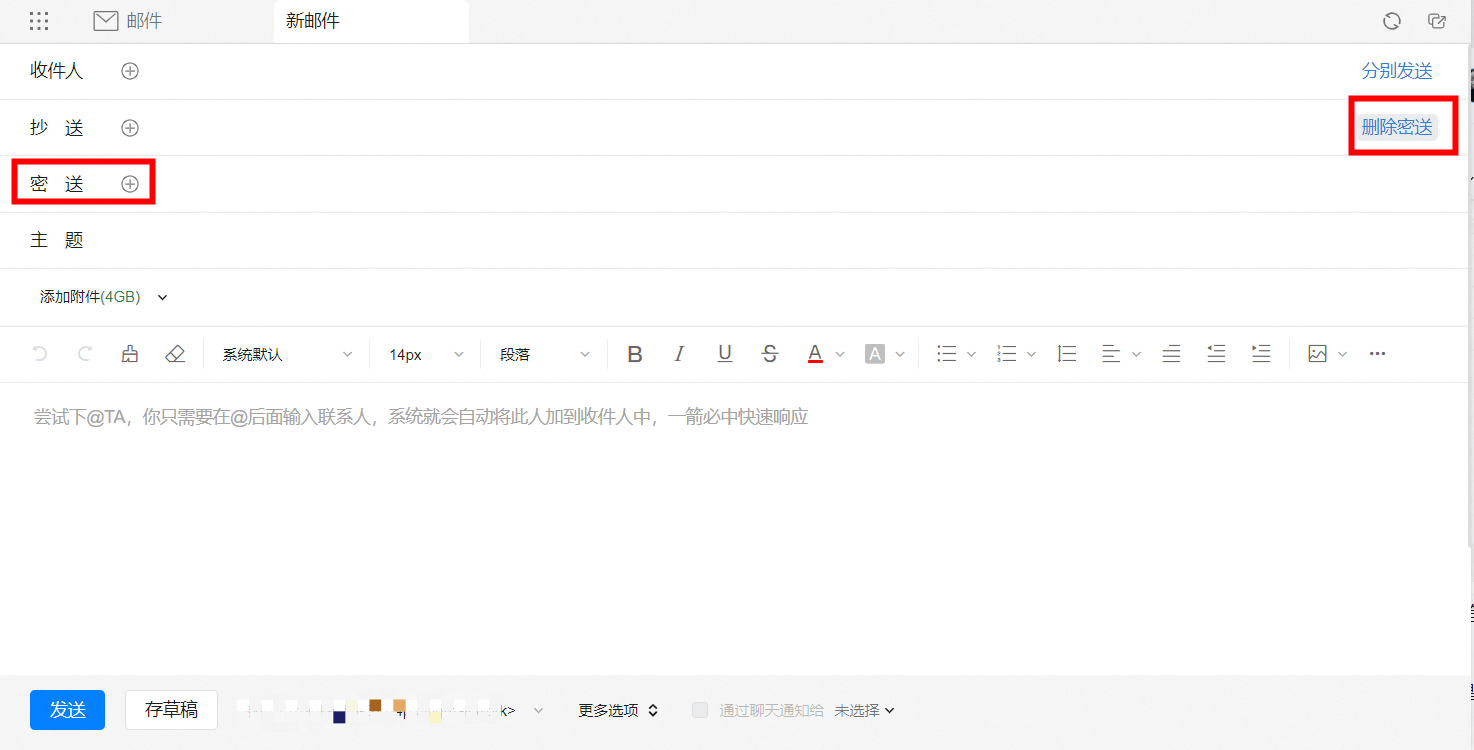Click 删除密送 link
The image size is (1474, 750).
point(1397,127)
